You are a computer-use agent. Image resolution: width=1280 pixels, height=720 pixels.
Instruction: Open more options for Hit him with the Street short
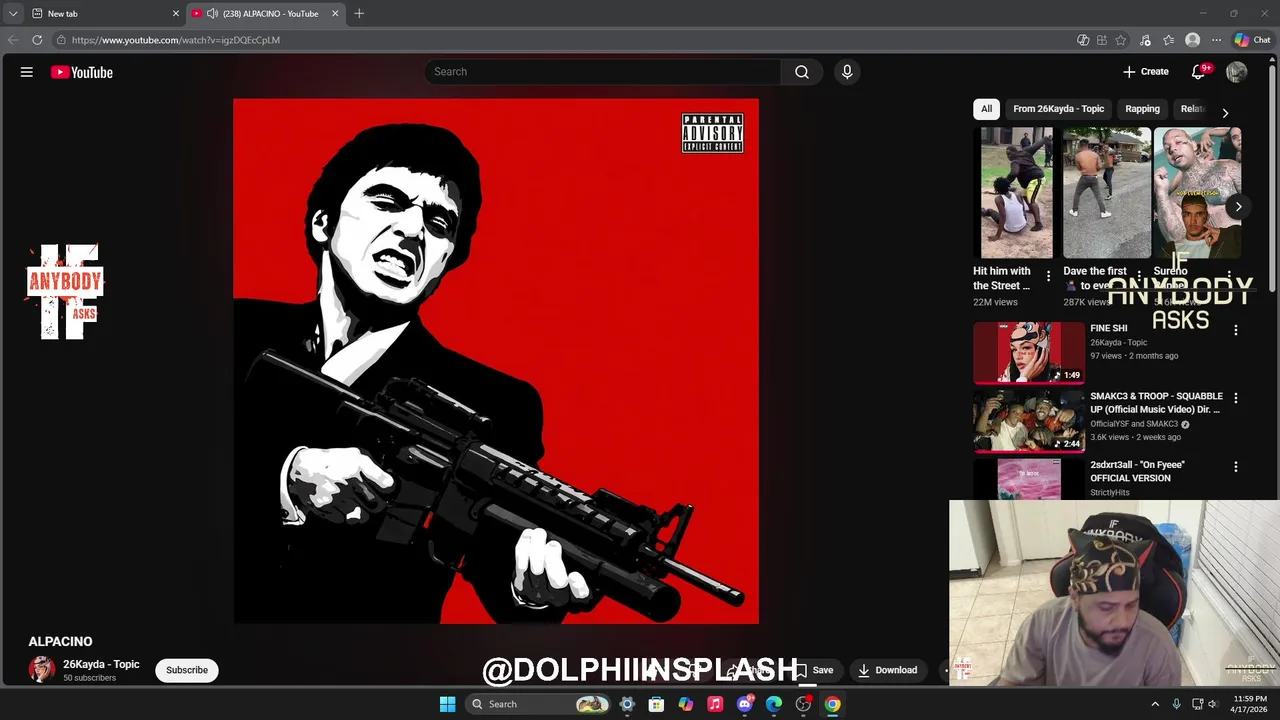point(1048,276)
